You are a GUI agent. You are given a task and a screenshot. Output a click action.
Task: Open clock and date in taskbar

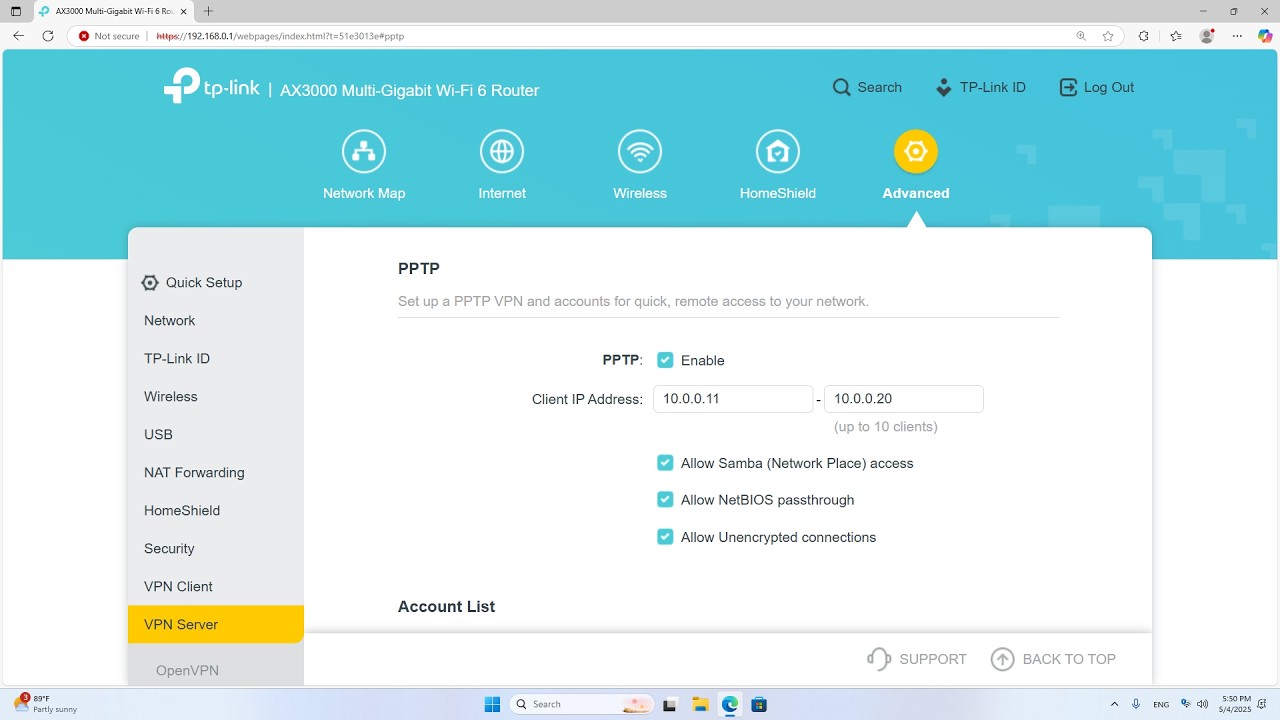tap(1236, 704)
